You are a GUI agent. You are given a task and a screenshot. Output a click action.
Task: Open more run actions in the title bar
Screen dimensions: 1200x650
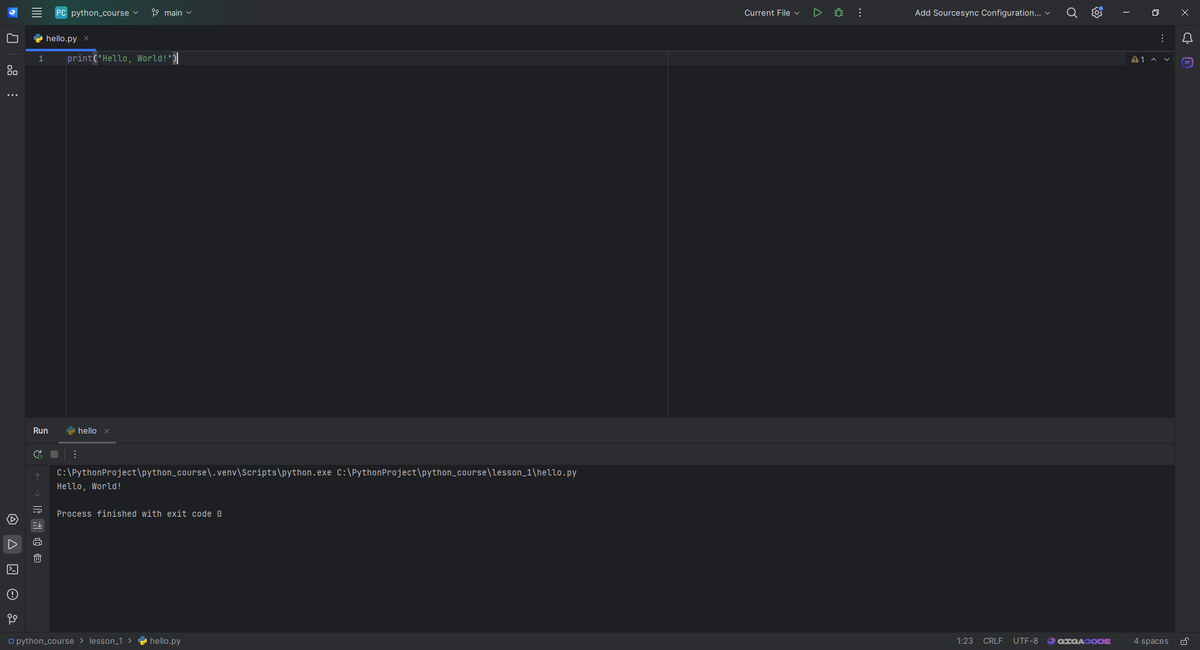tap(860, 13)
